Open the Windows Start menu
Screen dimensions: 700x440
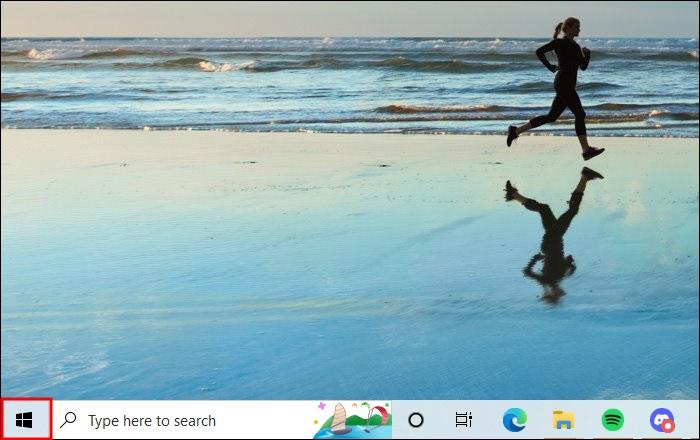coord(24,420)
